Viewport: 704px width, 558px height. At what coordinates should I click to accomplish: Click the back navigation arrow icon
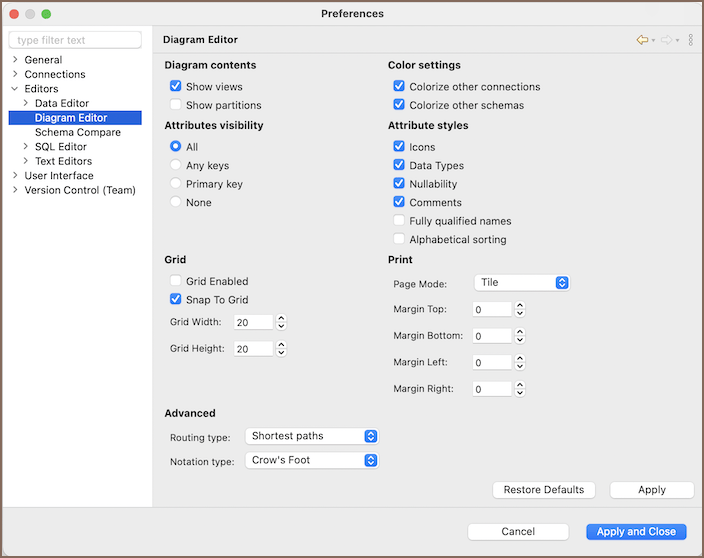642,40
